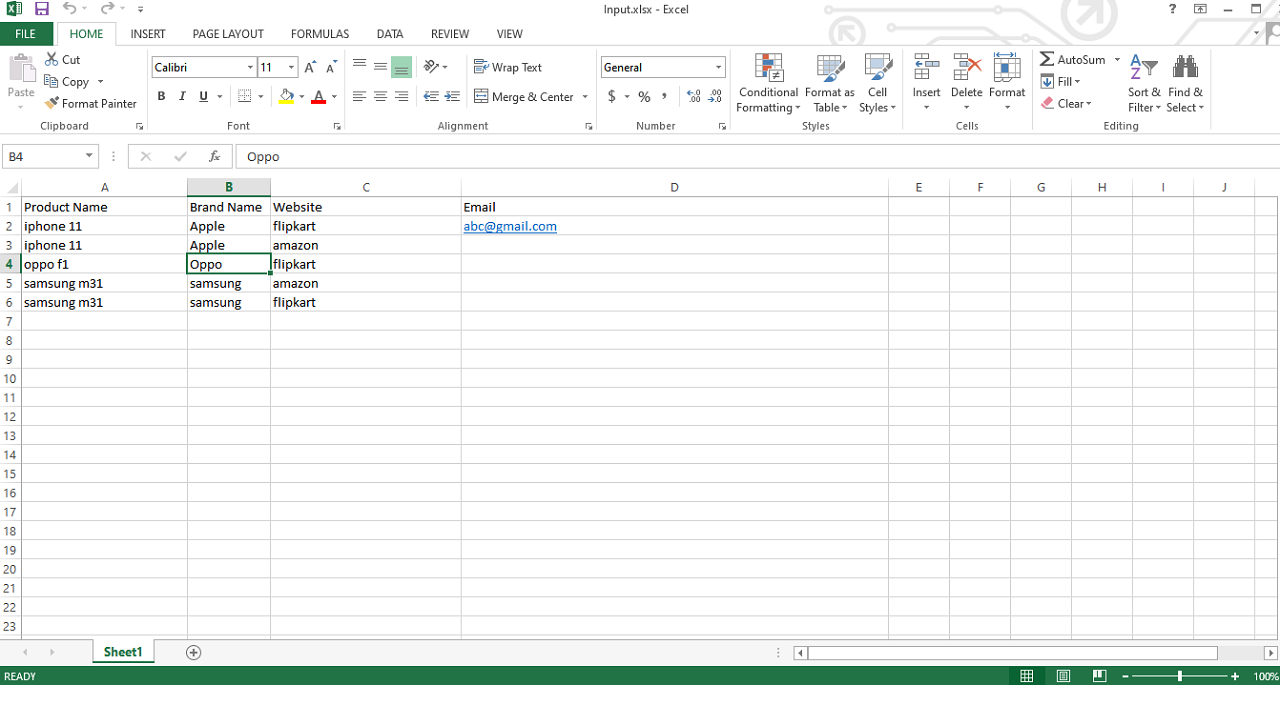
Task: Toggle Bold formatting
Action: pos(161,97)
